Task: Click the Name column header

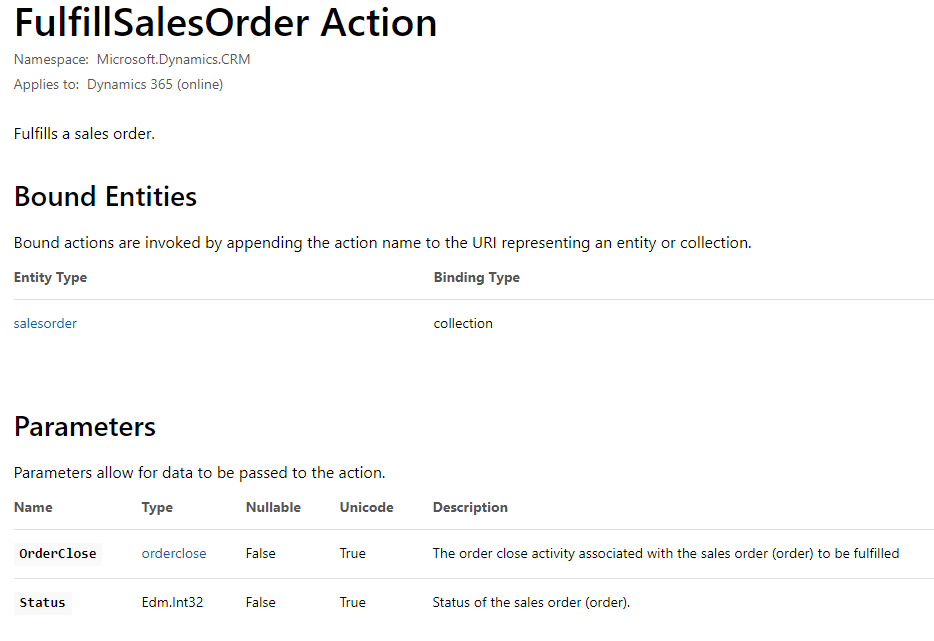Action: point(33,508)
